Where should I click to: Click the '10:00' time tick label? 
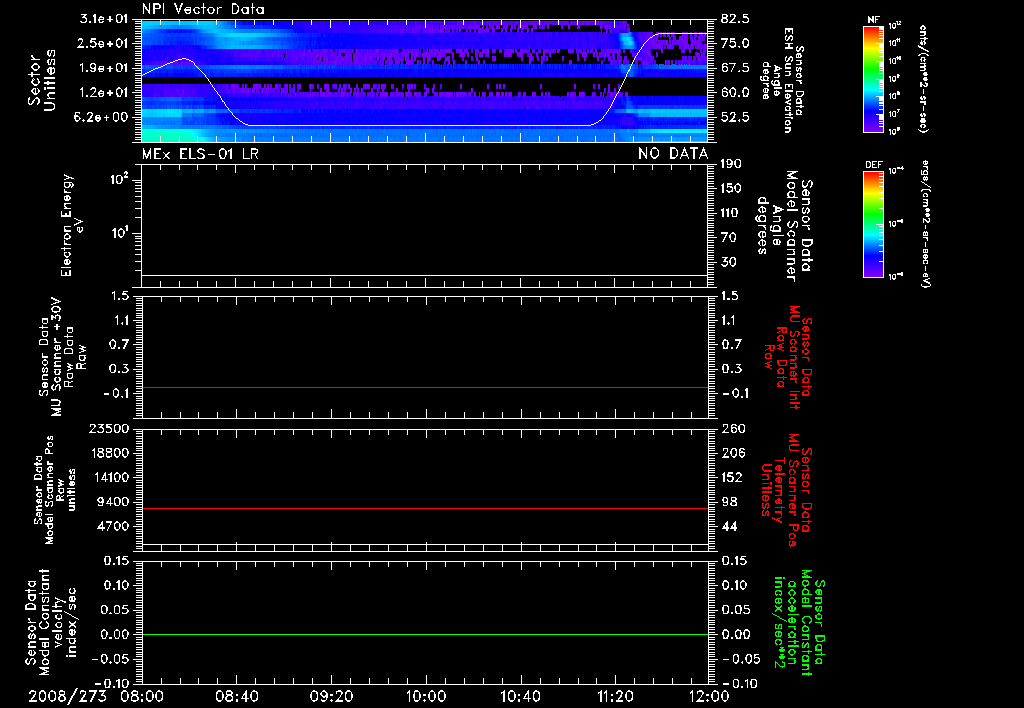(426, 696)
